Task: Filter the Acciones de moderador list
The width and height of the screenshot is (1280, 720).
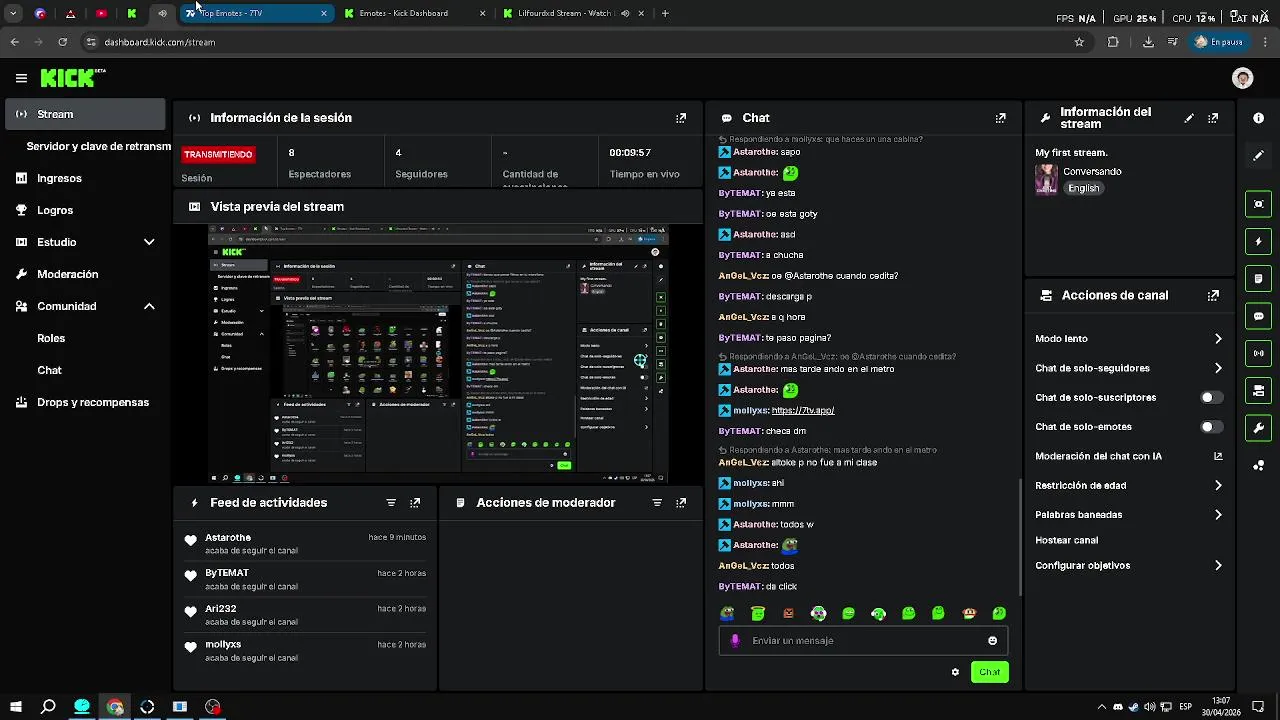Action: (x=657, y=503)
